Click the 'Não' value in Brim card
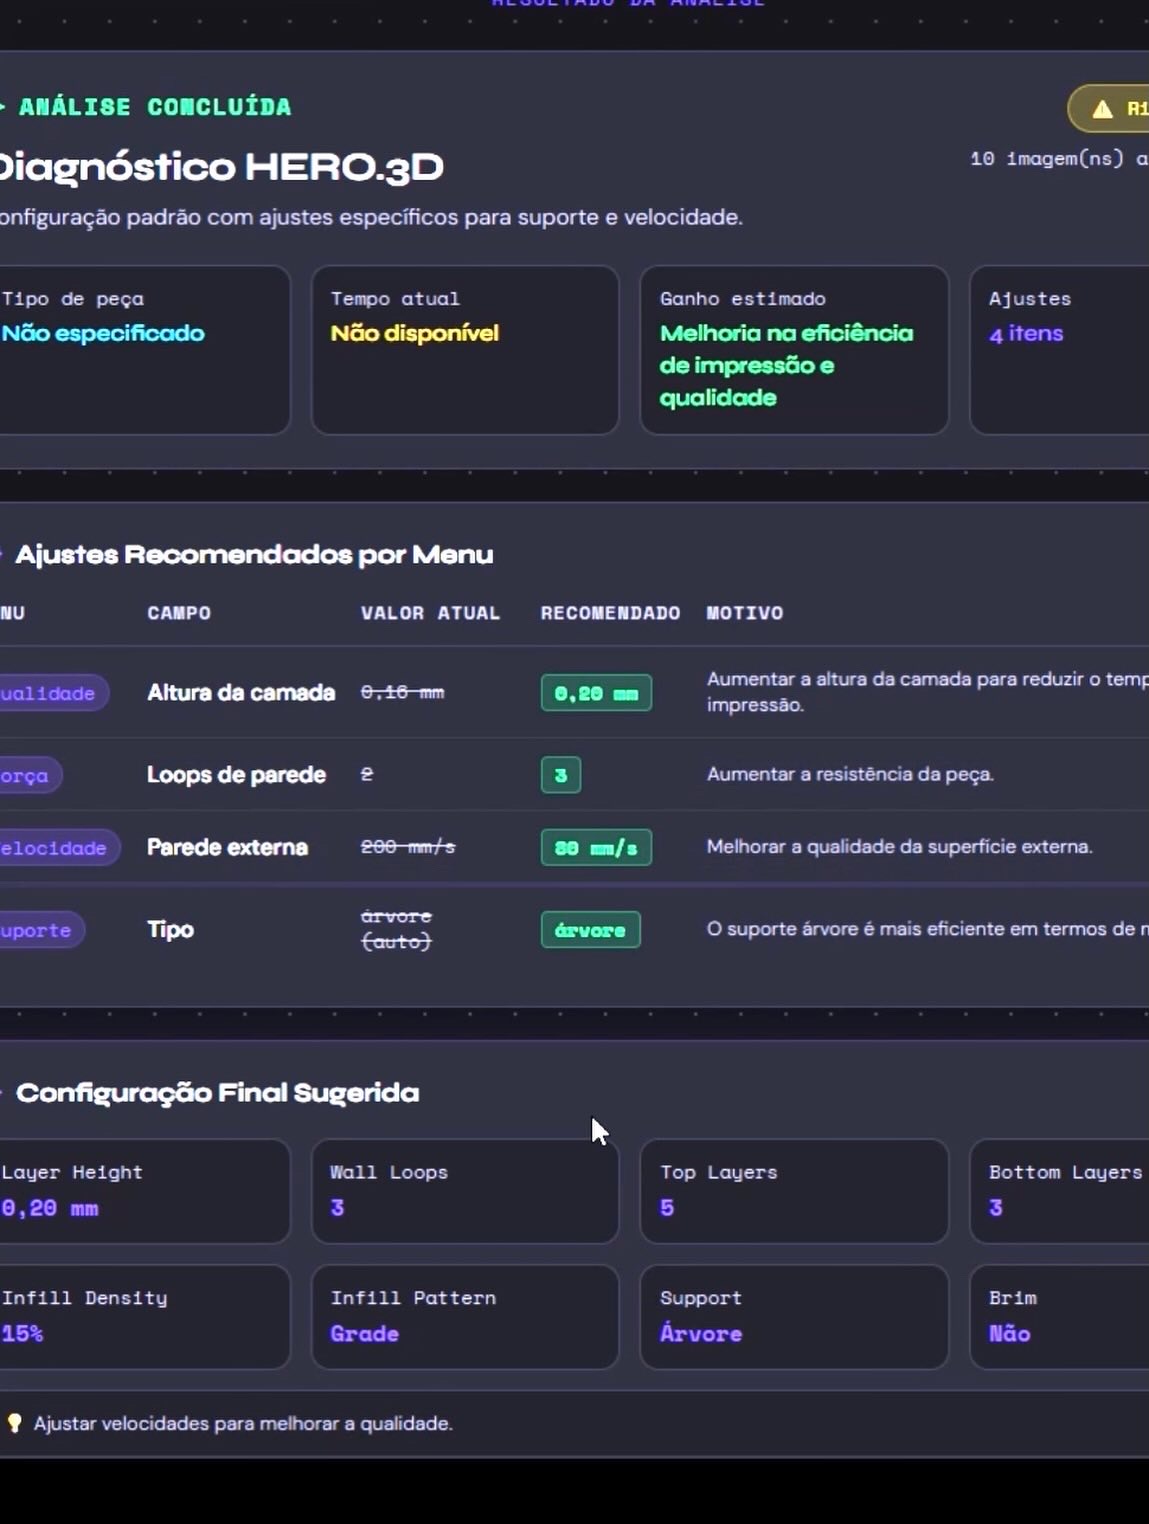Viewport: 1149px width, 1524px height. click(1009, 1333)
